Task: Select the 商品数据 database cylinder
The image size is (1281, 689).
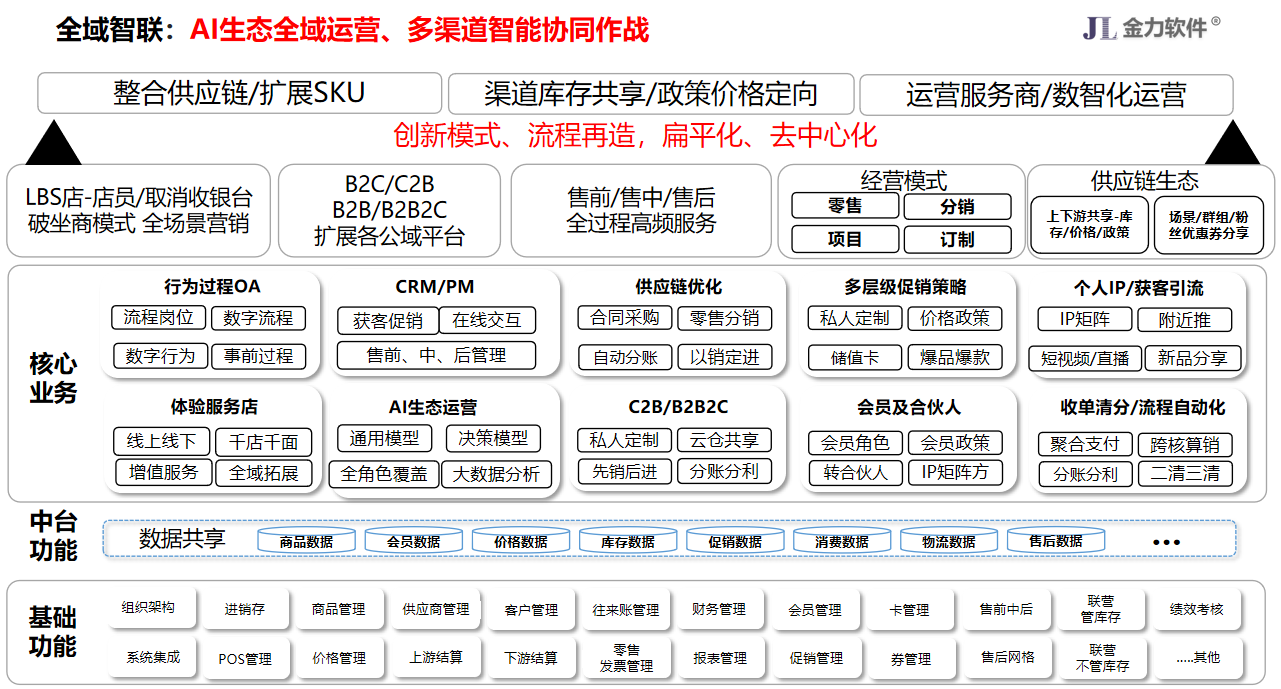Action: pyautogui.click(x=306, y=541)
